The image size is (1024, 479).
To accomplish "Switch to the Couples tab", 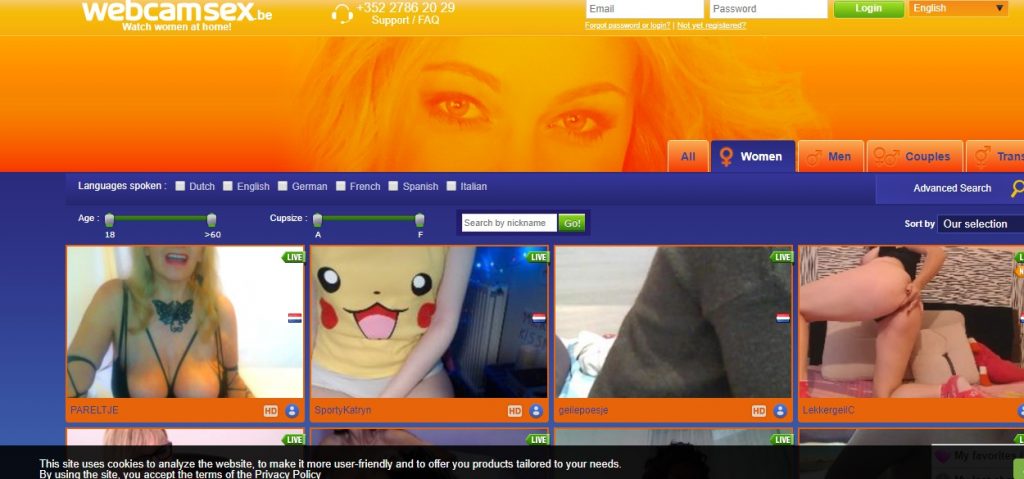I will click(915, 156).
